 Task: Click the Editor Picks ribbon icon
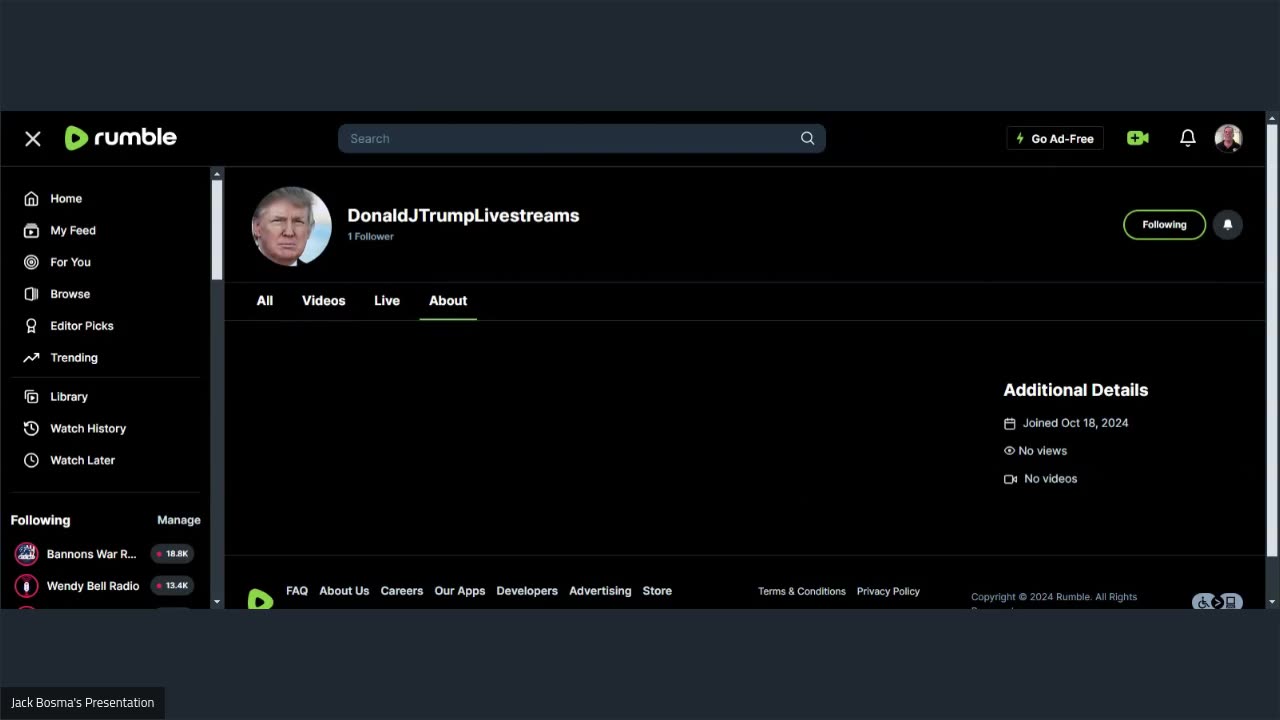pos(31,326)
